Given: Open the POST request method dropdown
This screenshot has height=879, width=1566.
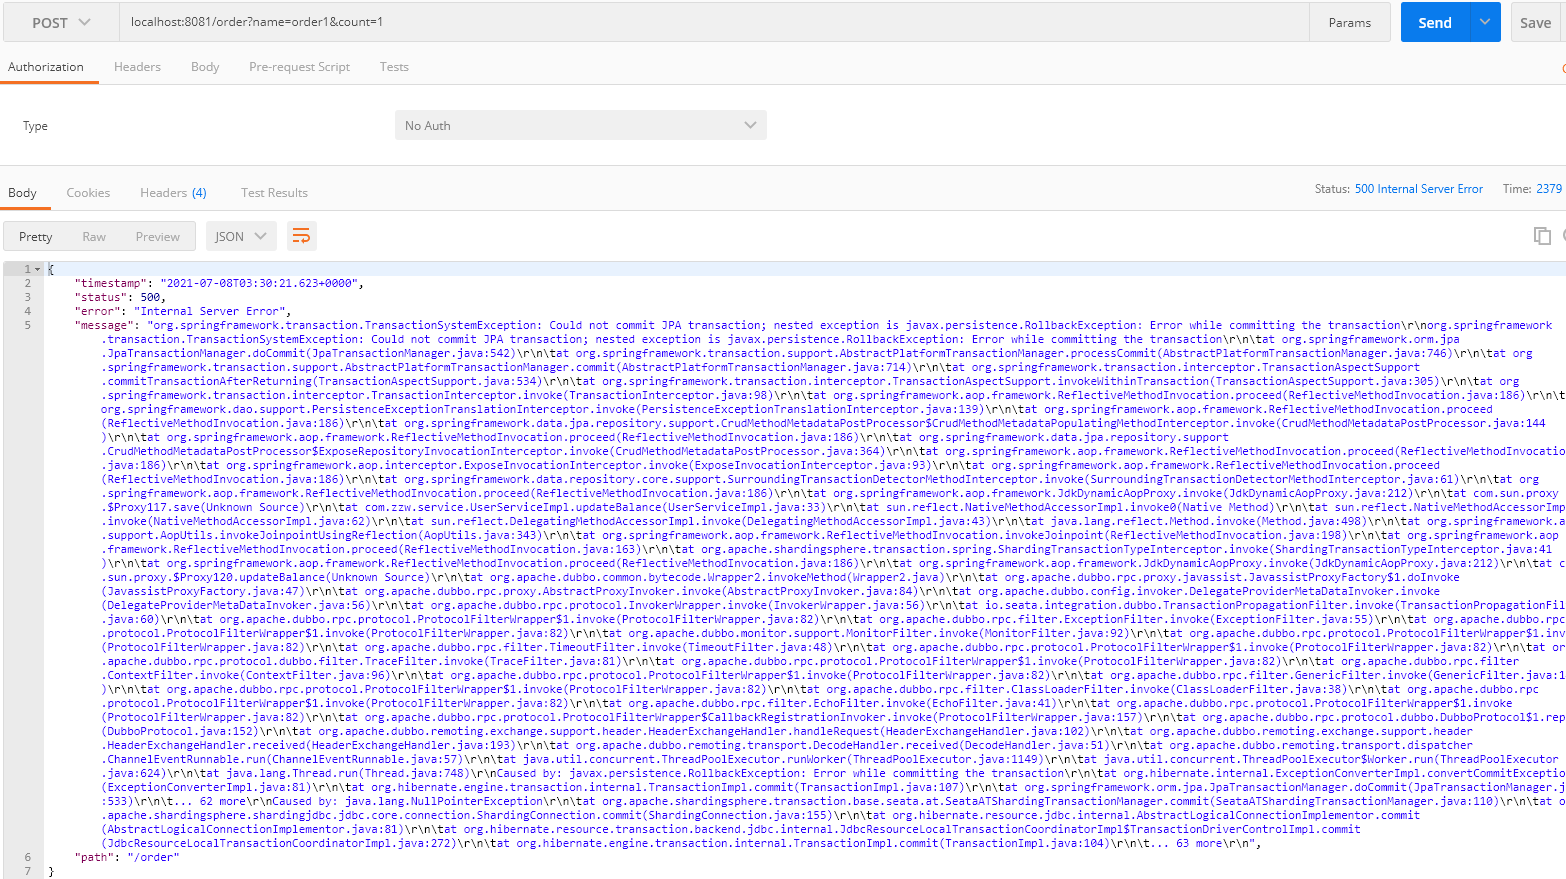Looking at the screenshot, I should (60, 20).
